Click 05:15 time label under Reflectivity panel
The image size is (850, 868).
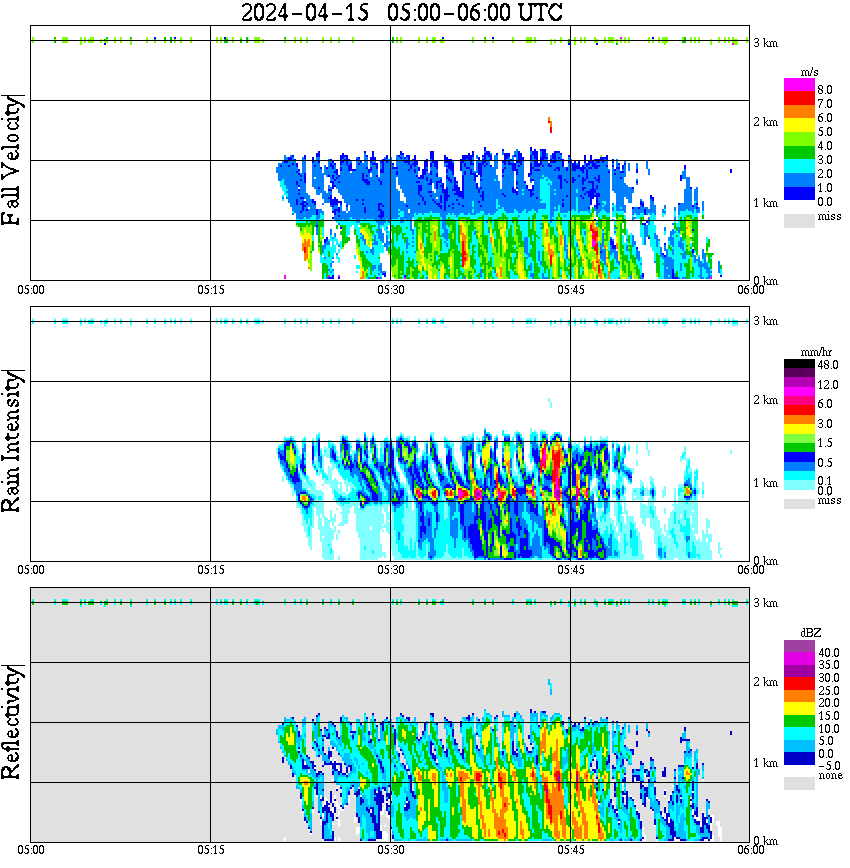click(211, 850)
